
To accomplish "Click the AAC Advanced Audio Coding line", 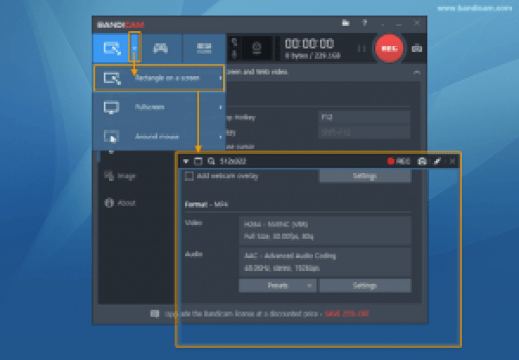I will pos(290,256).
